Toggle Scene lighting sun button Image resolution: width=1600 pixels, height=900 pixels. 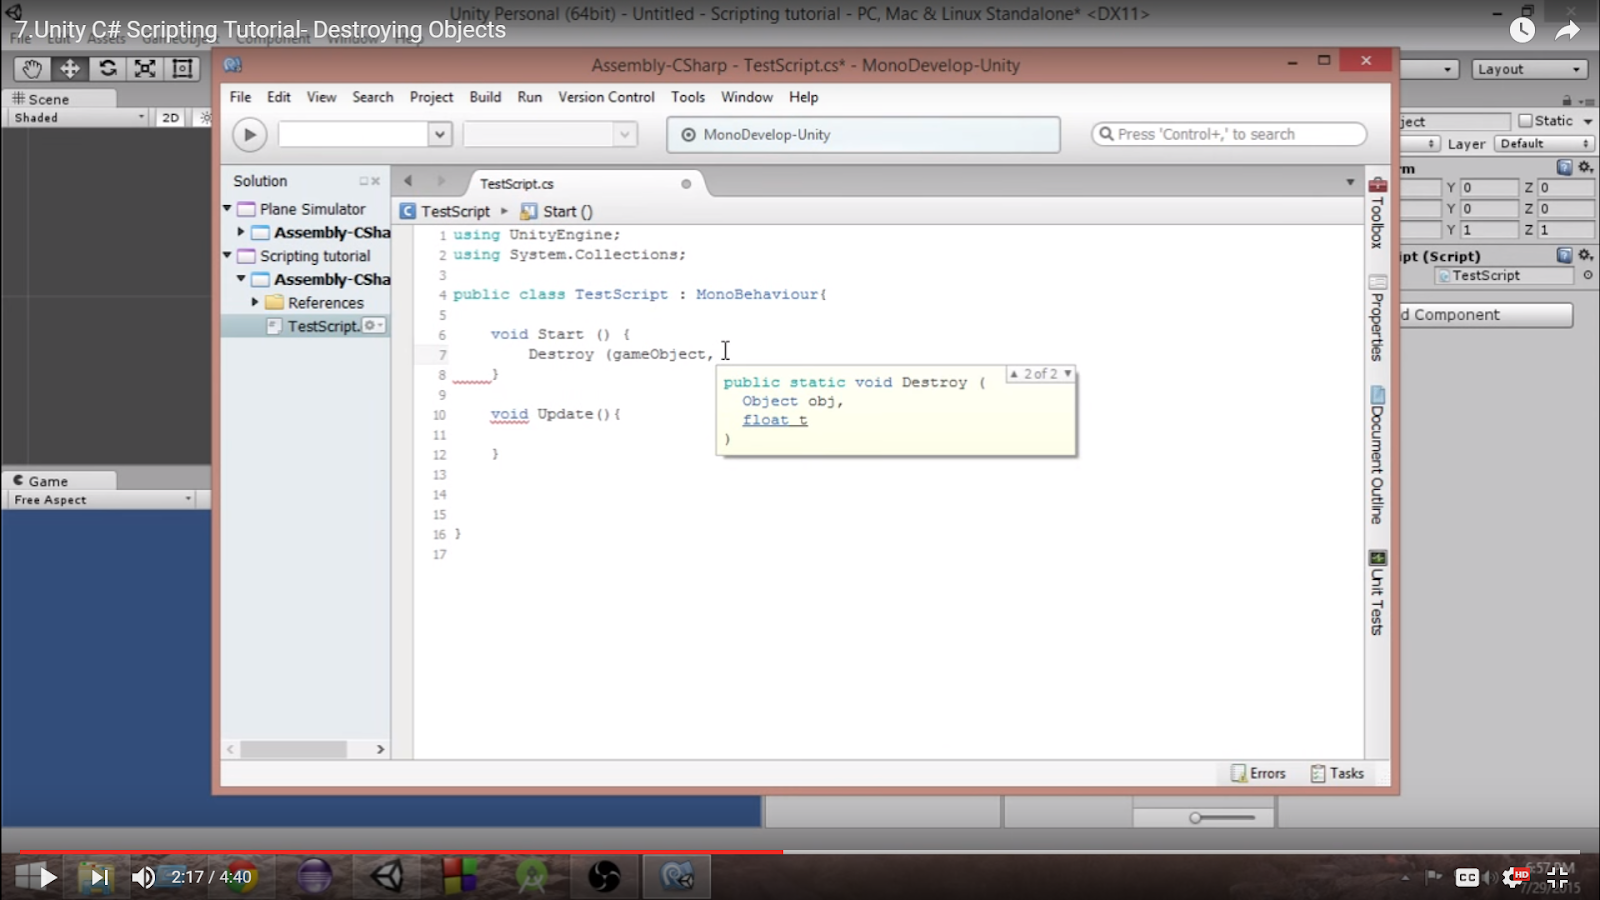206,117
